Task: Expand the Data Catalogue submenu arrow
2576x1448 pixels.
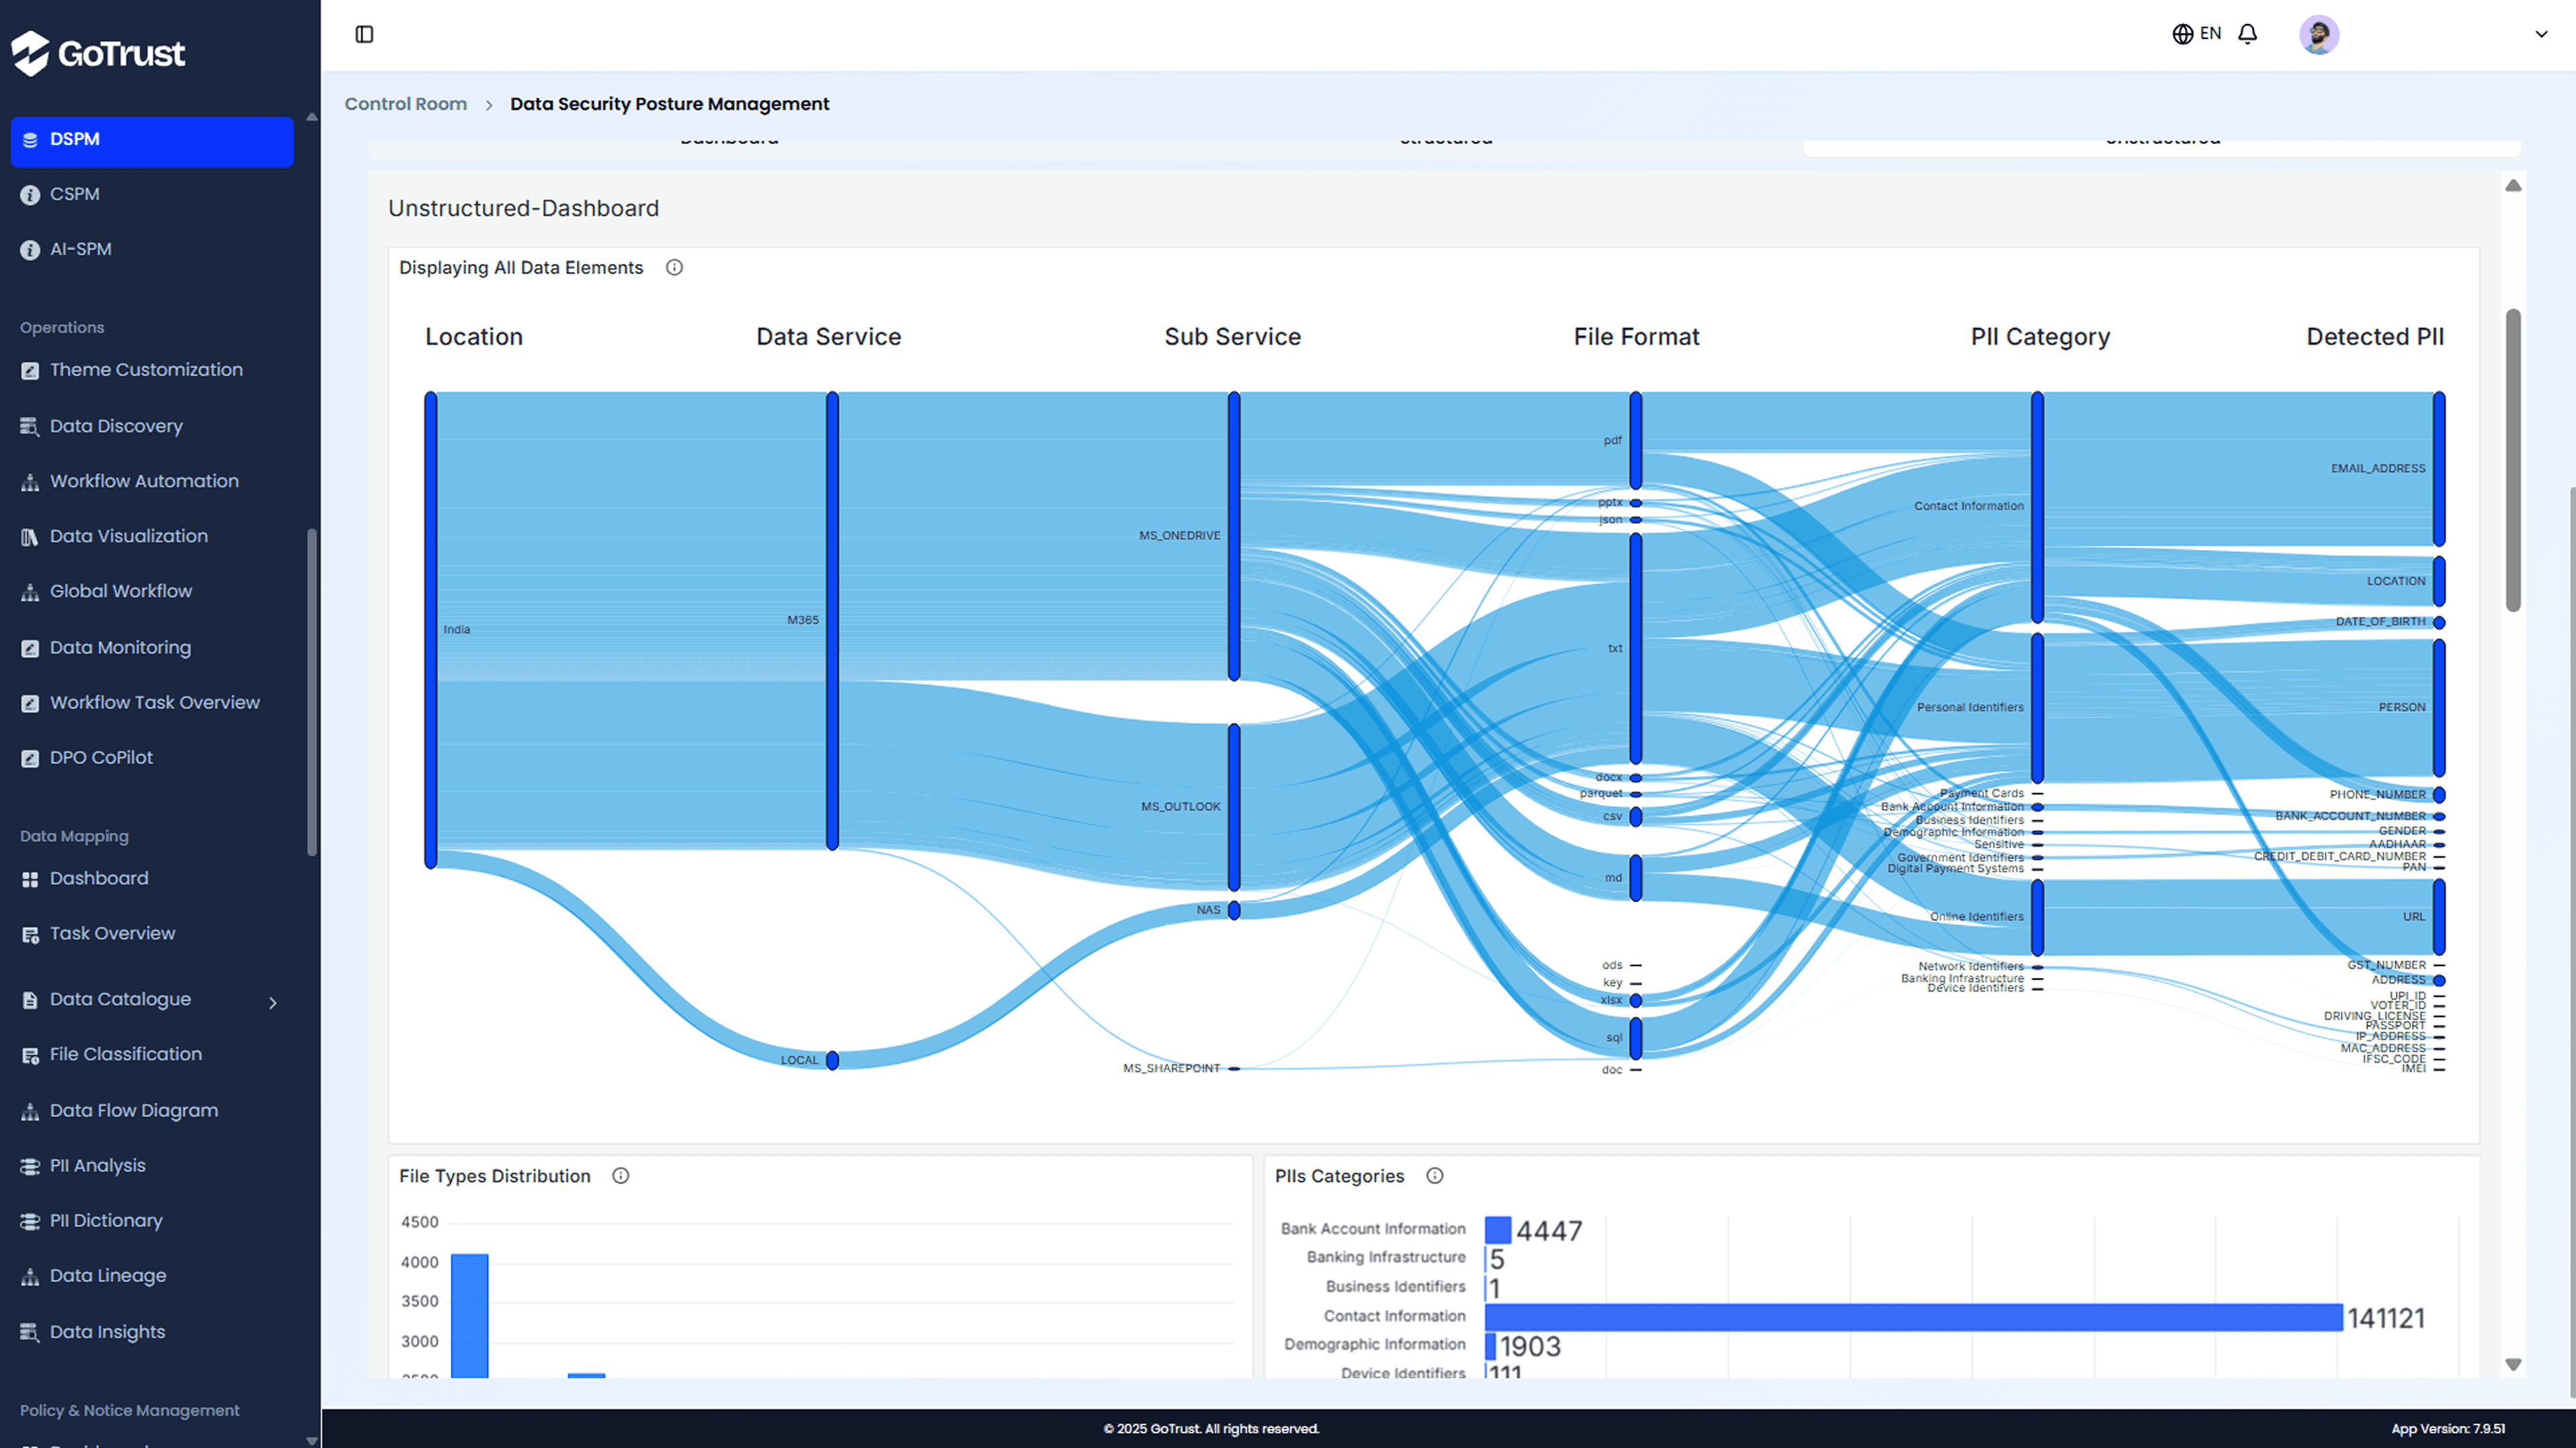Action: tap(272, 1002)
